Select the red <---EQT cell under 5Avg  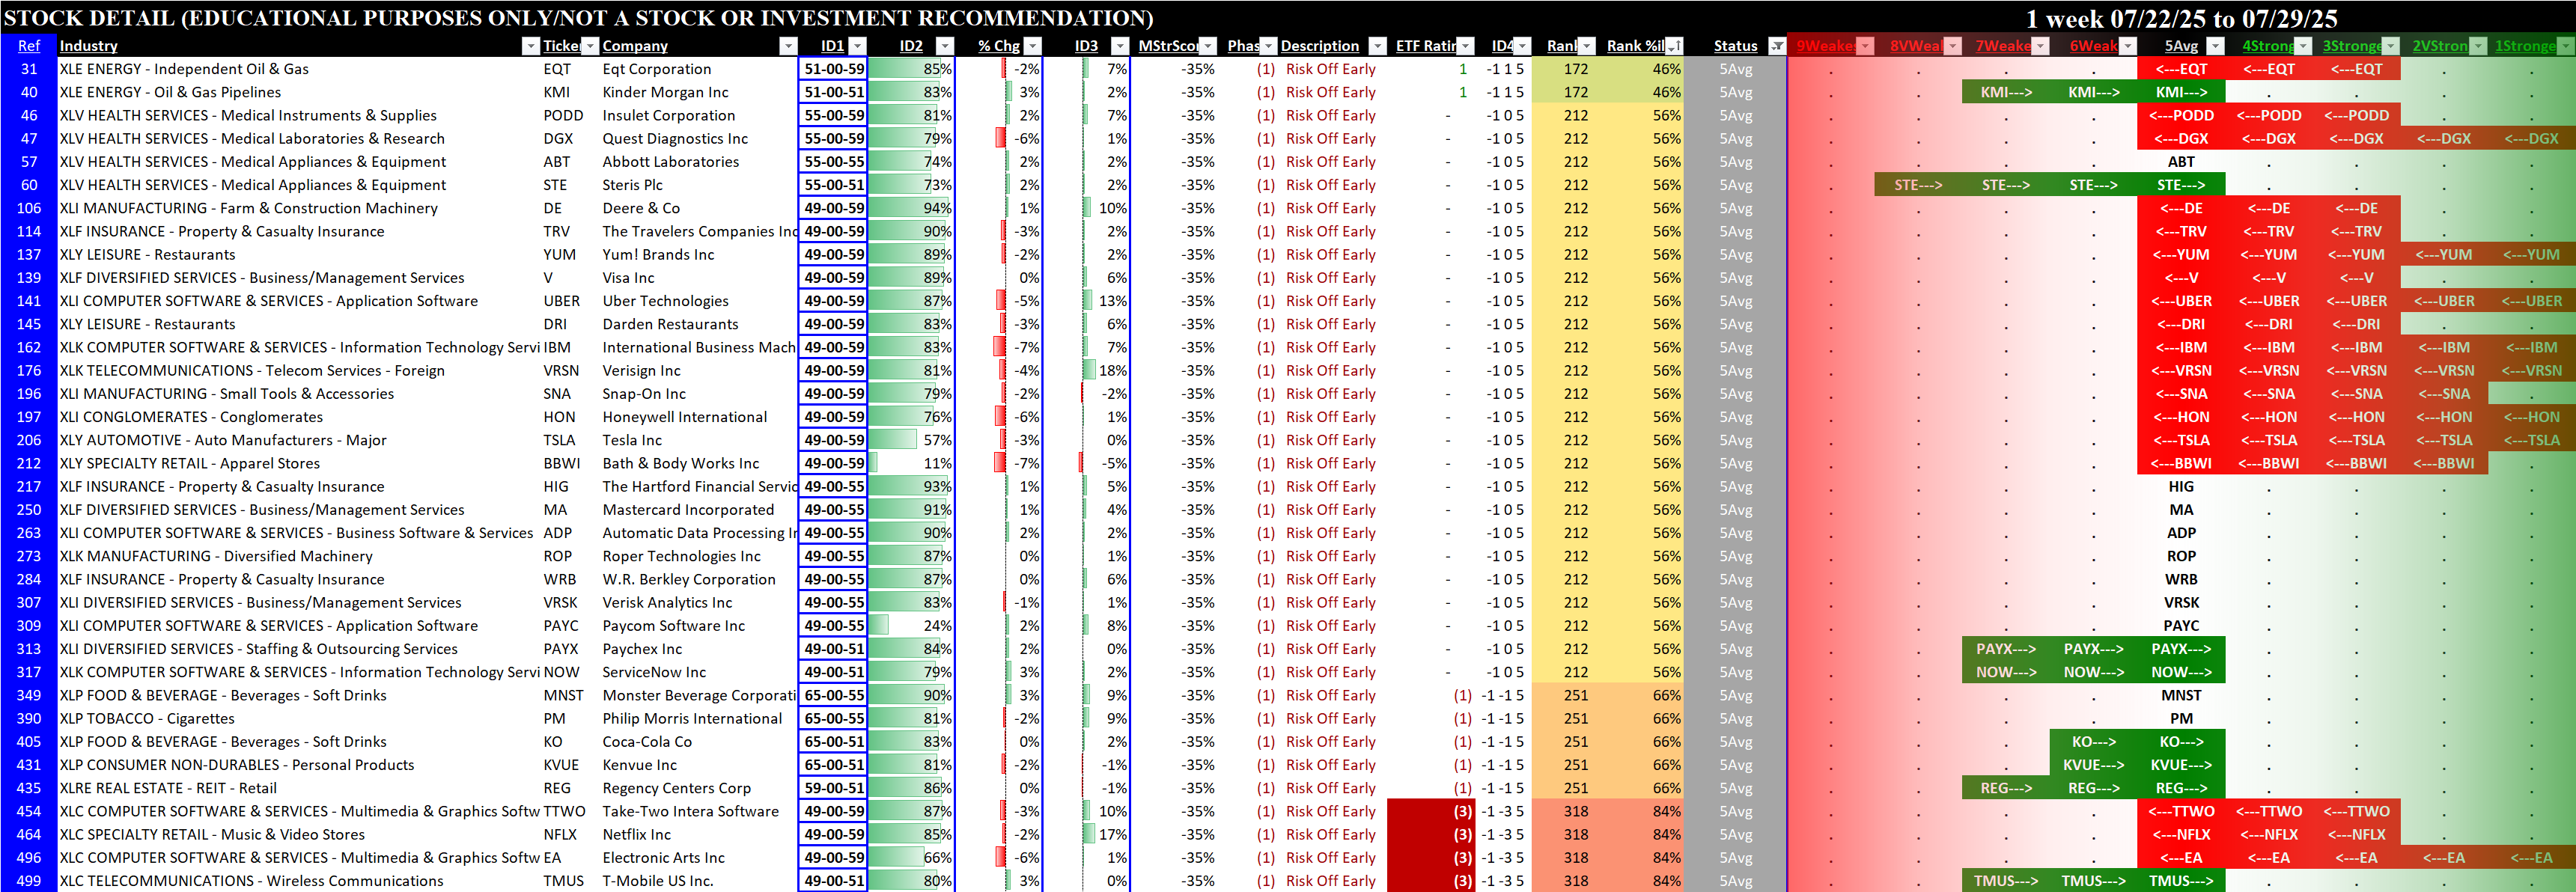pyautogui.click(x=2181, y=69)
